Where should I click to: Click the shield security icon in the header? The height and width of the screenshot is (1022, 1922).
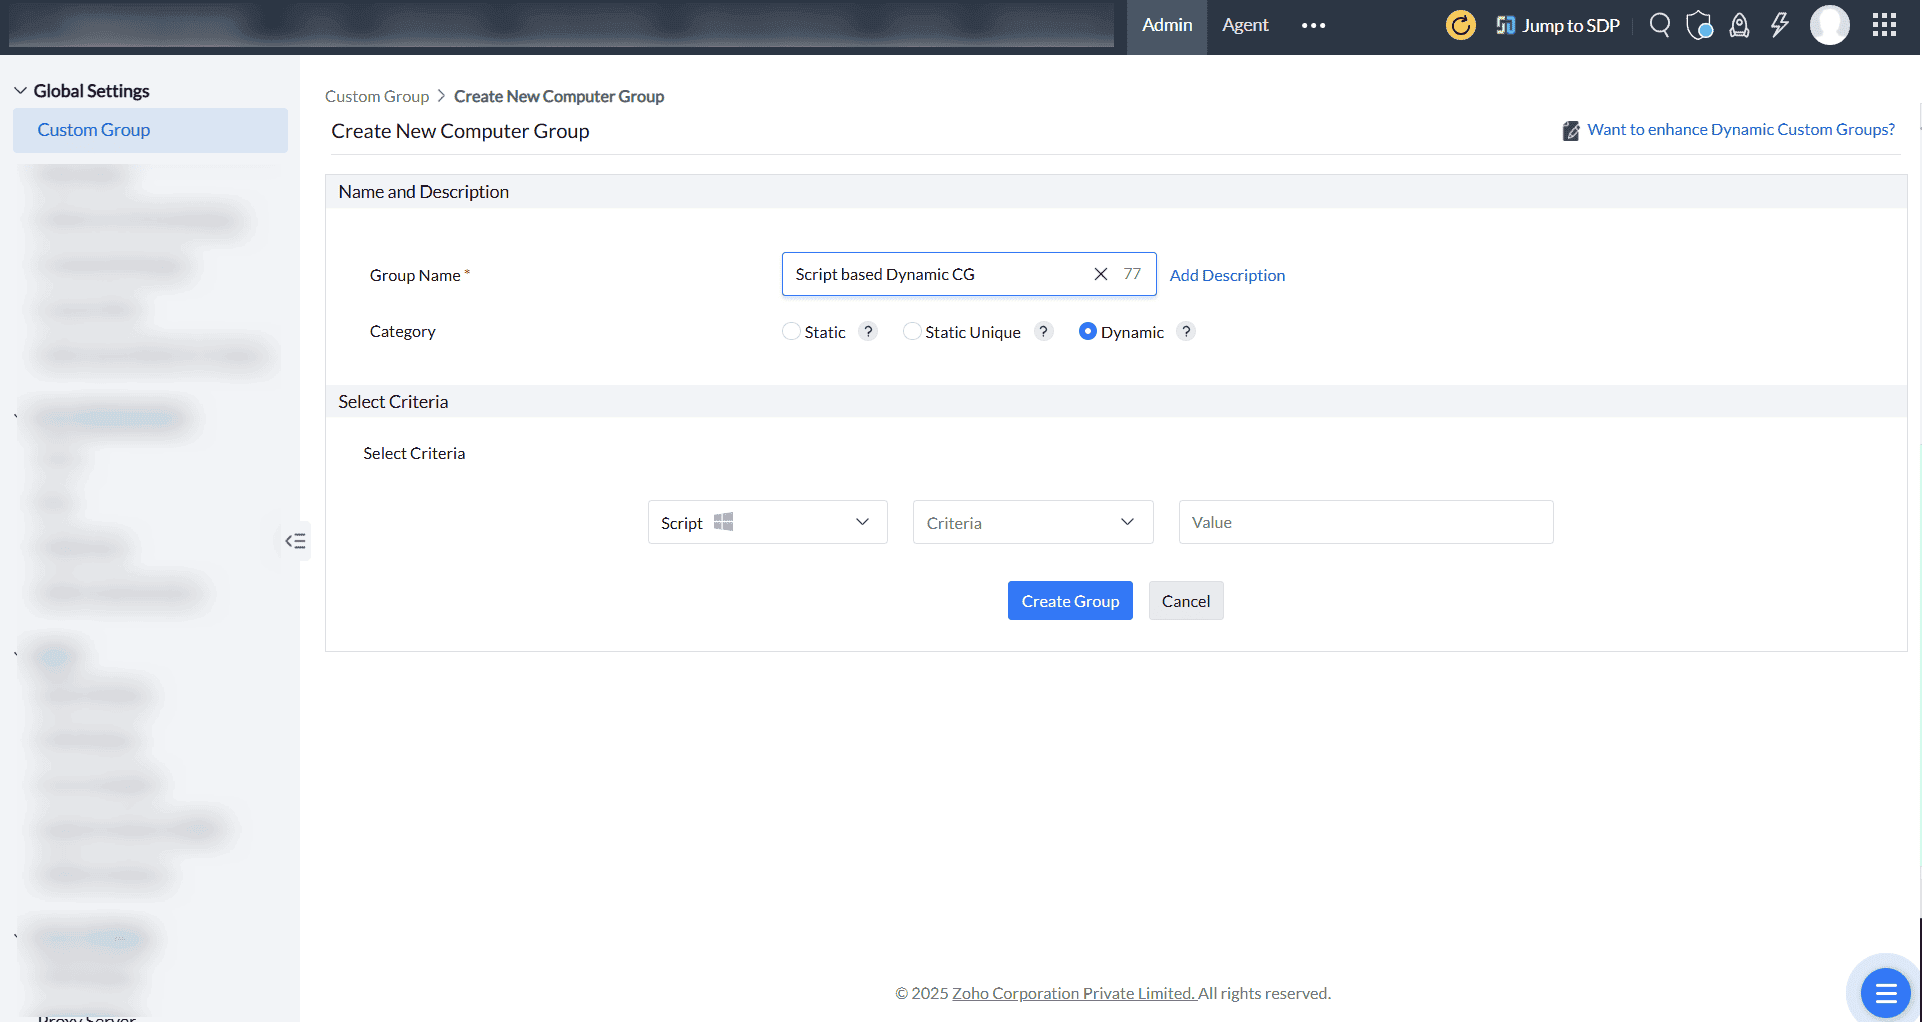point(1699,25)
